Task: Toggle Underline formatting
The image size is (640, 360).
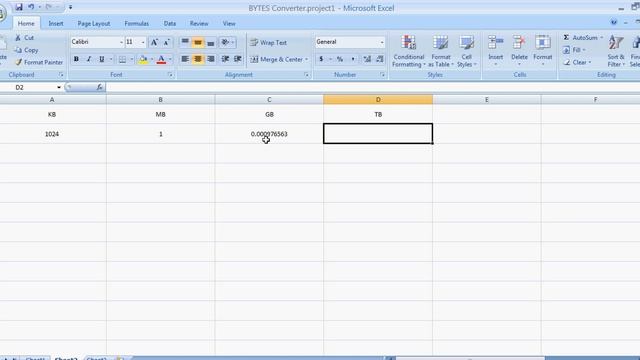Action: tap(102, 60)
